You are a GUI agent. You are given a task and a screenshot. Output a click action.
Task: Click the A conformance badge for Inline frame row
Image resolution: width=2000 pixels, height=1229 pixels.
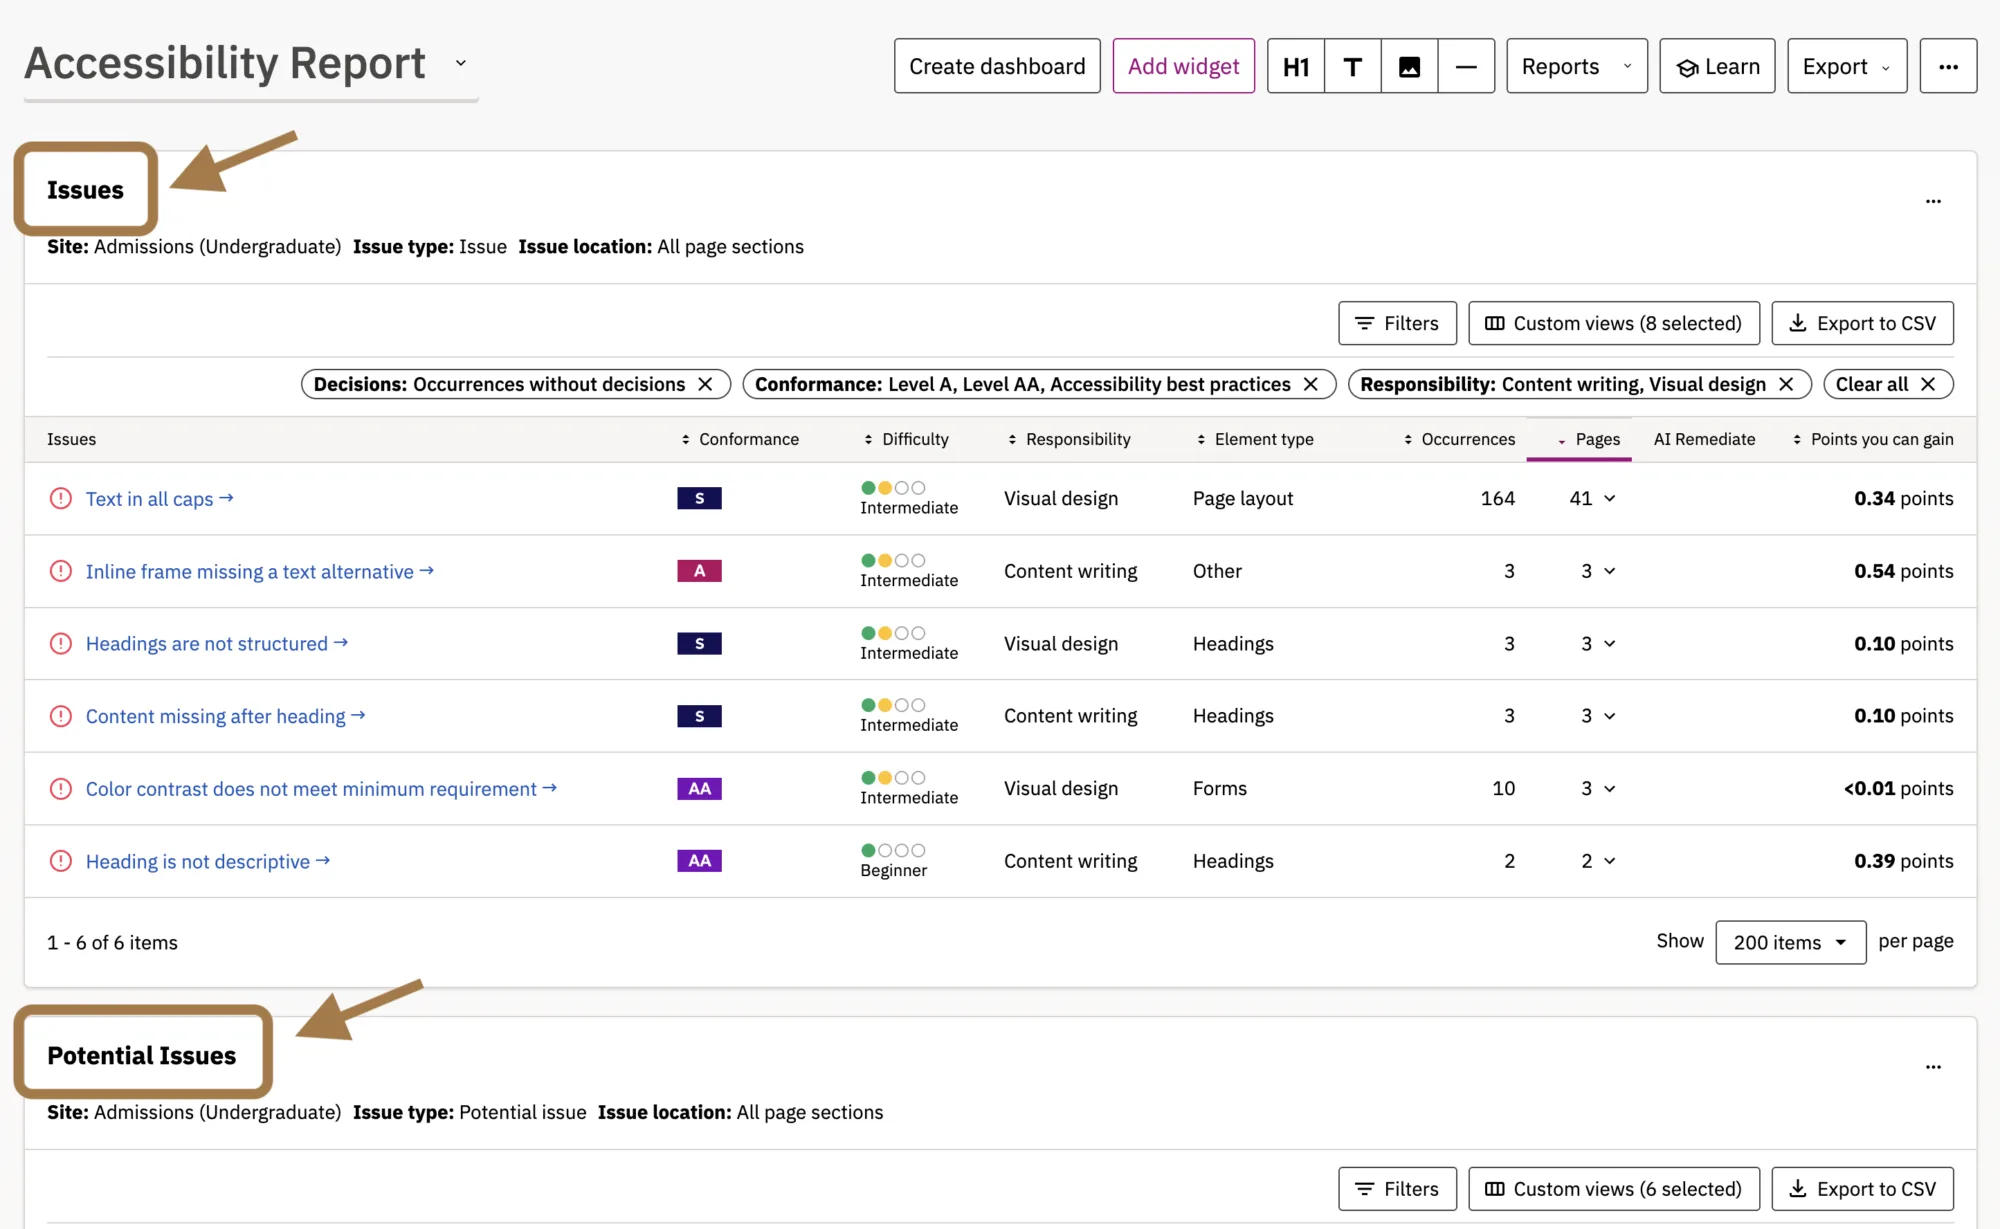[x=699, y=571]
